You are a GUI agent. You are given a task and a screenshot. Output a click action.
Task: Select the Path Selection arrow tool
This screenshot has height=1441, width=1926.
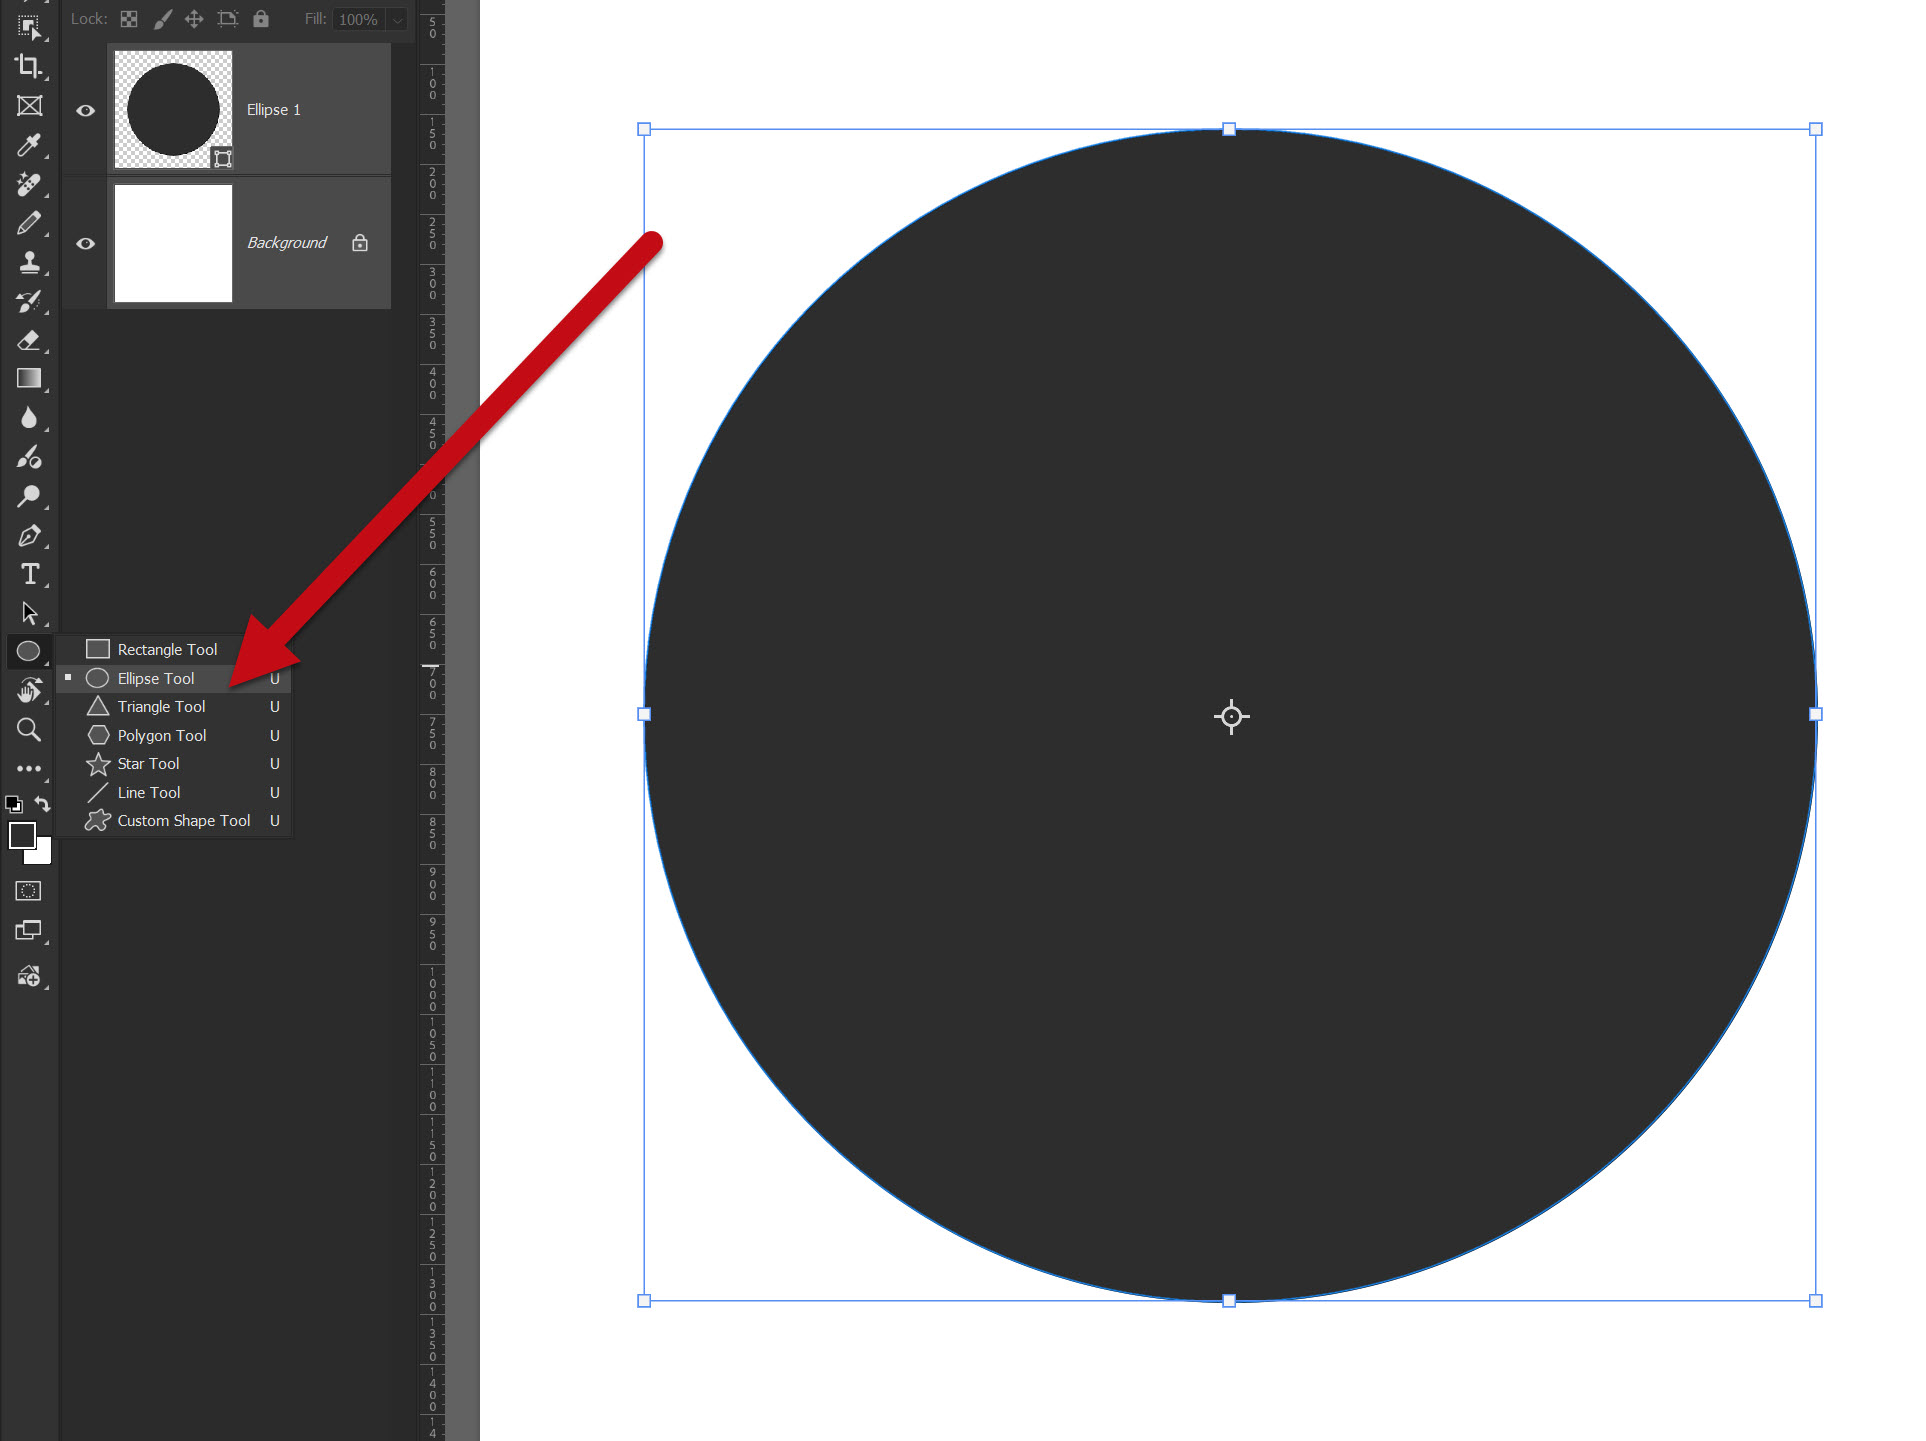point(28,613)
